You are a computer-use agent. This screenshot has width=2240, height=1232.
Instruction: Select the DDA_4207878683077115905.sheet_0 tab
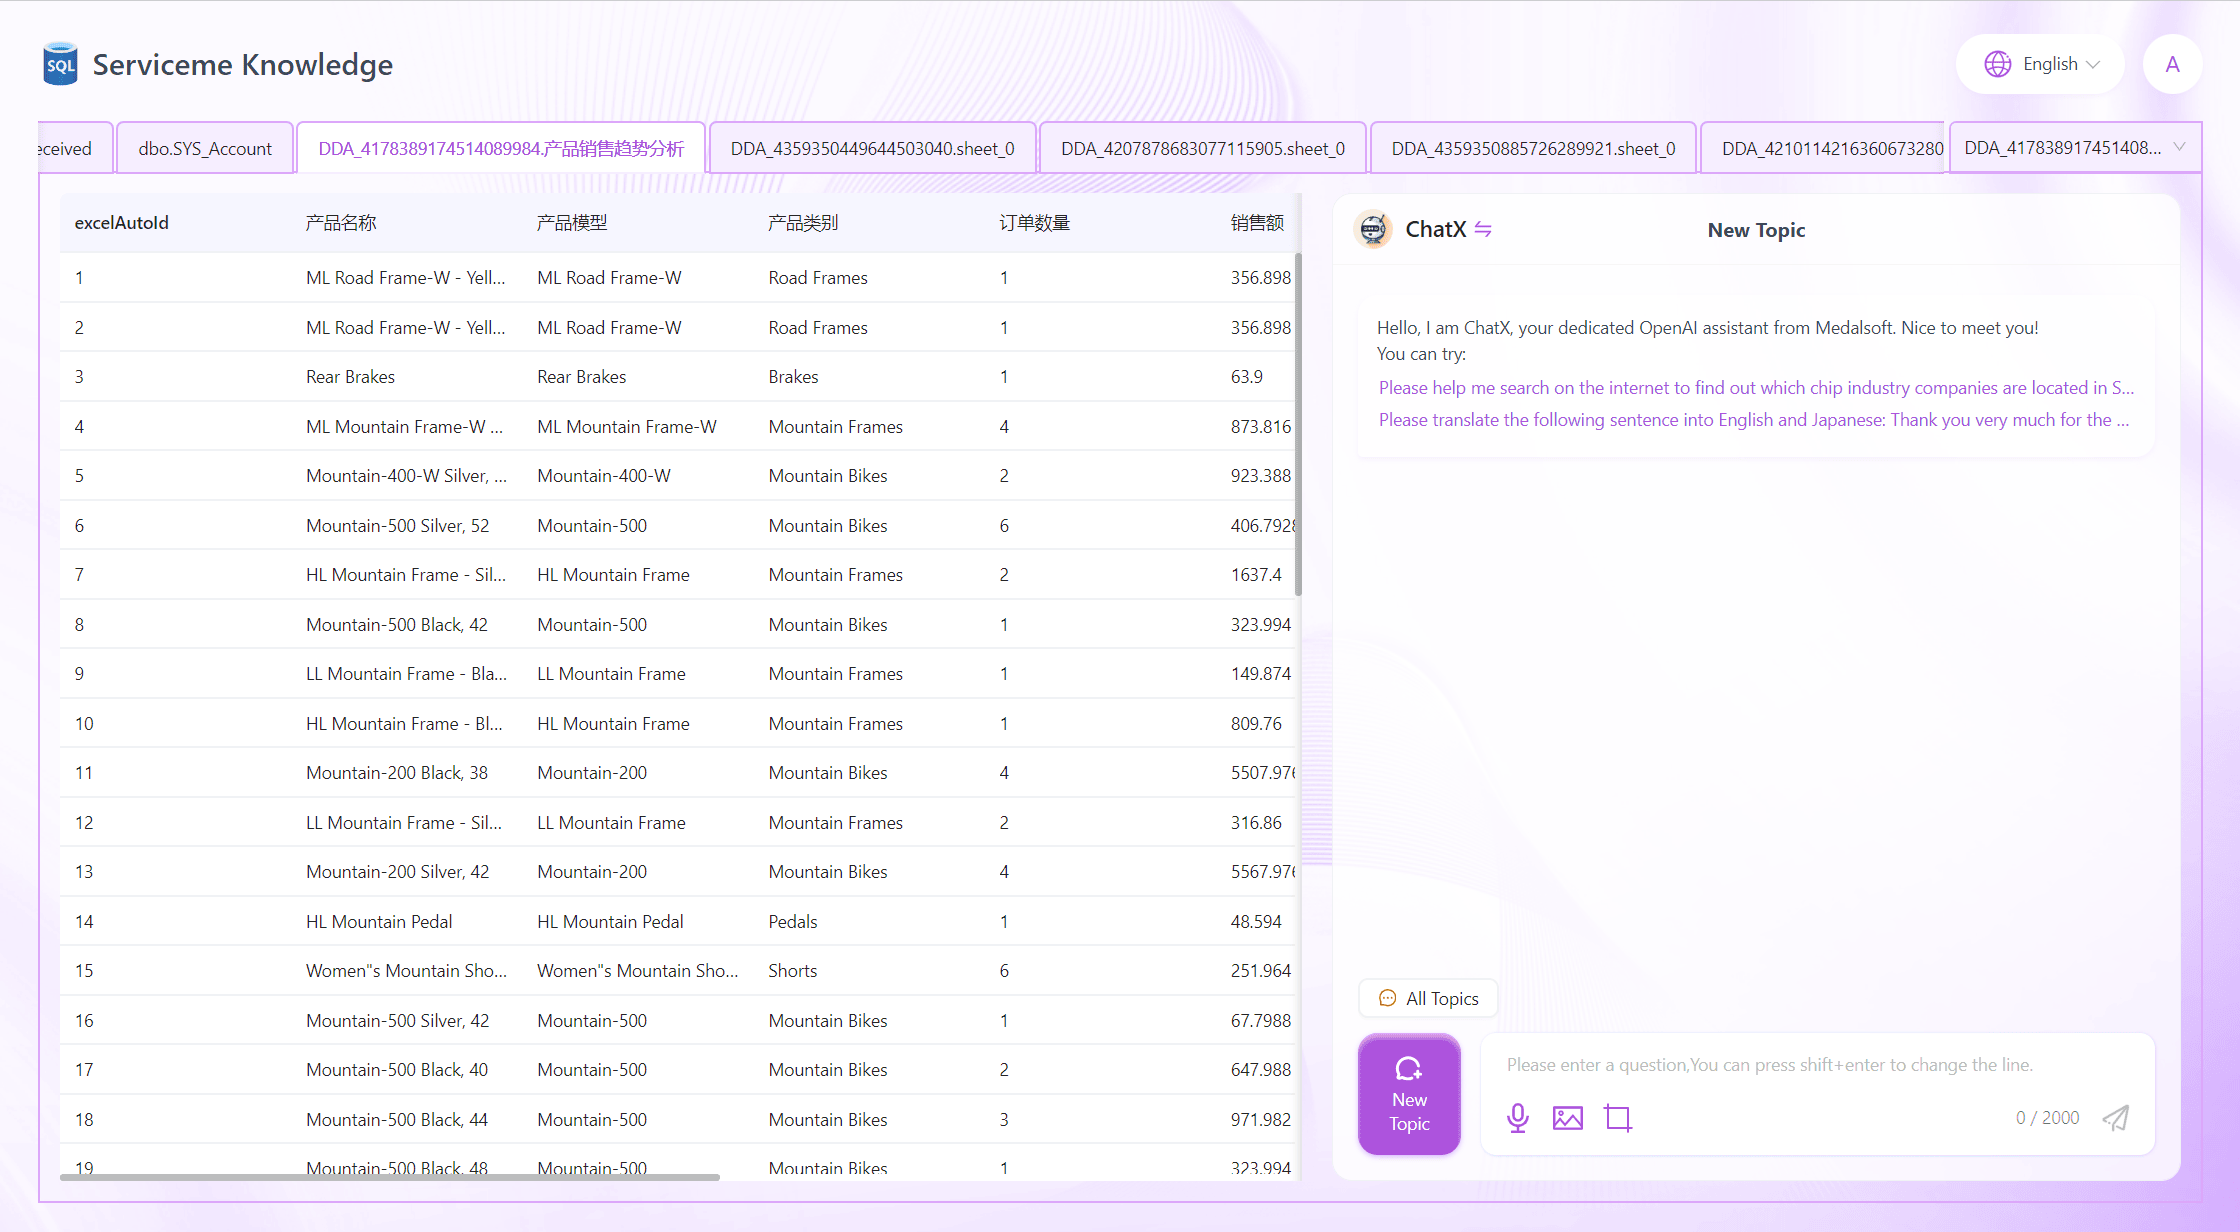[1202, 148]
